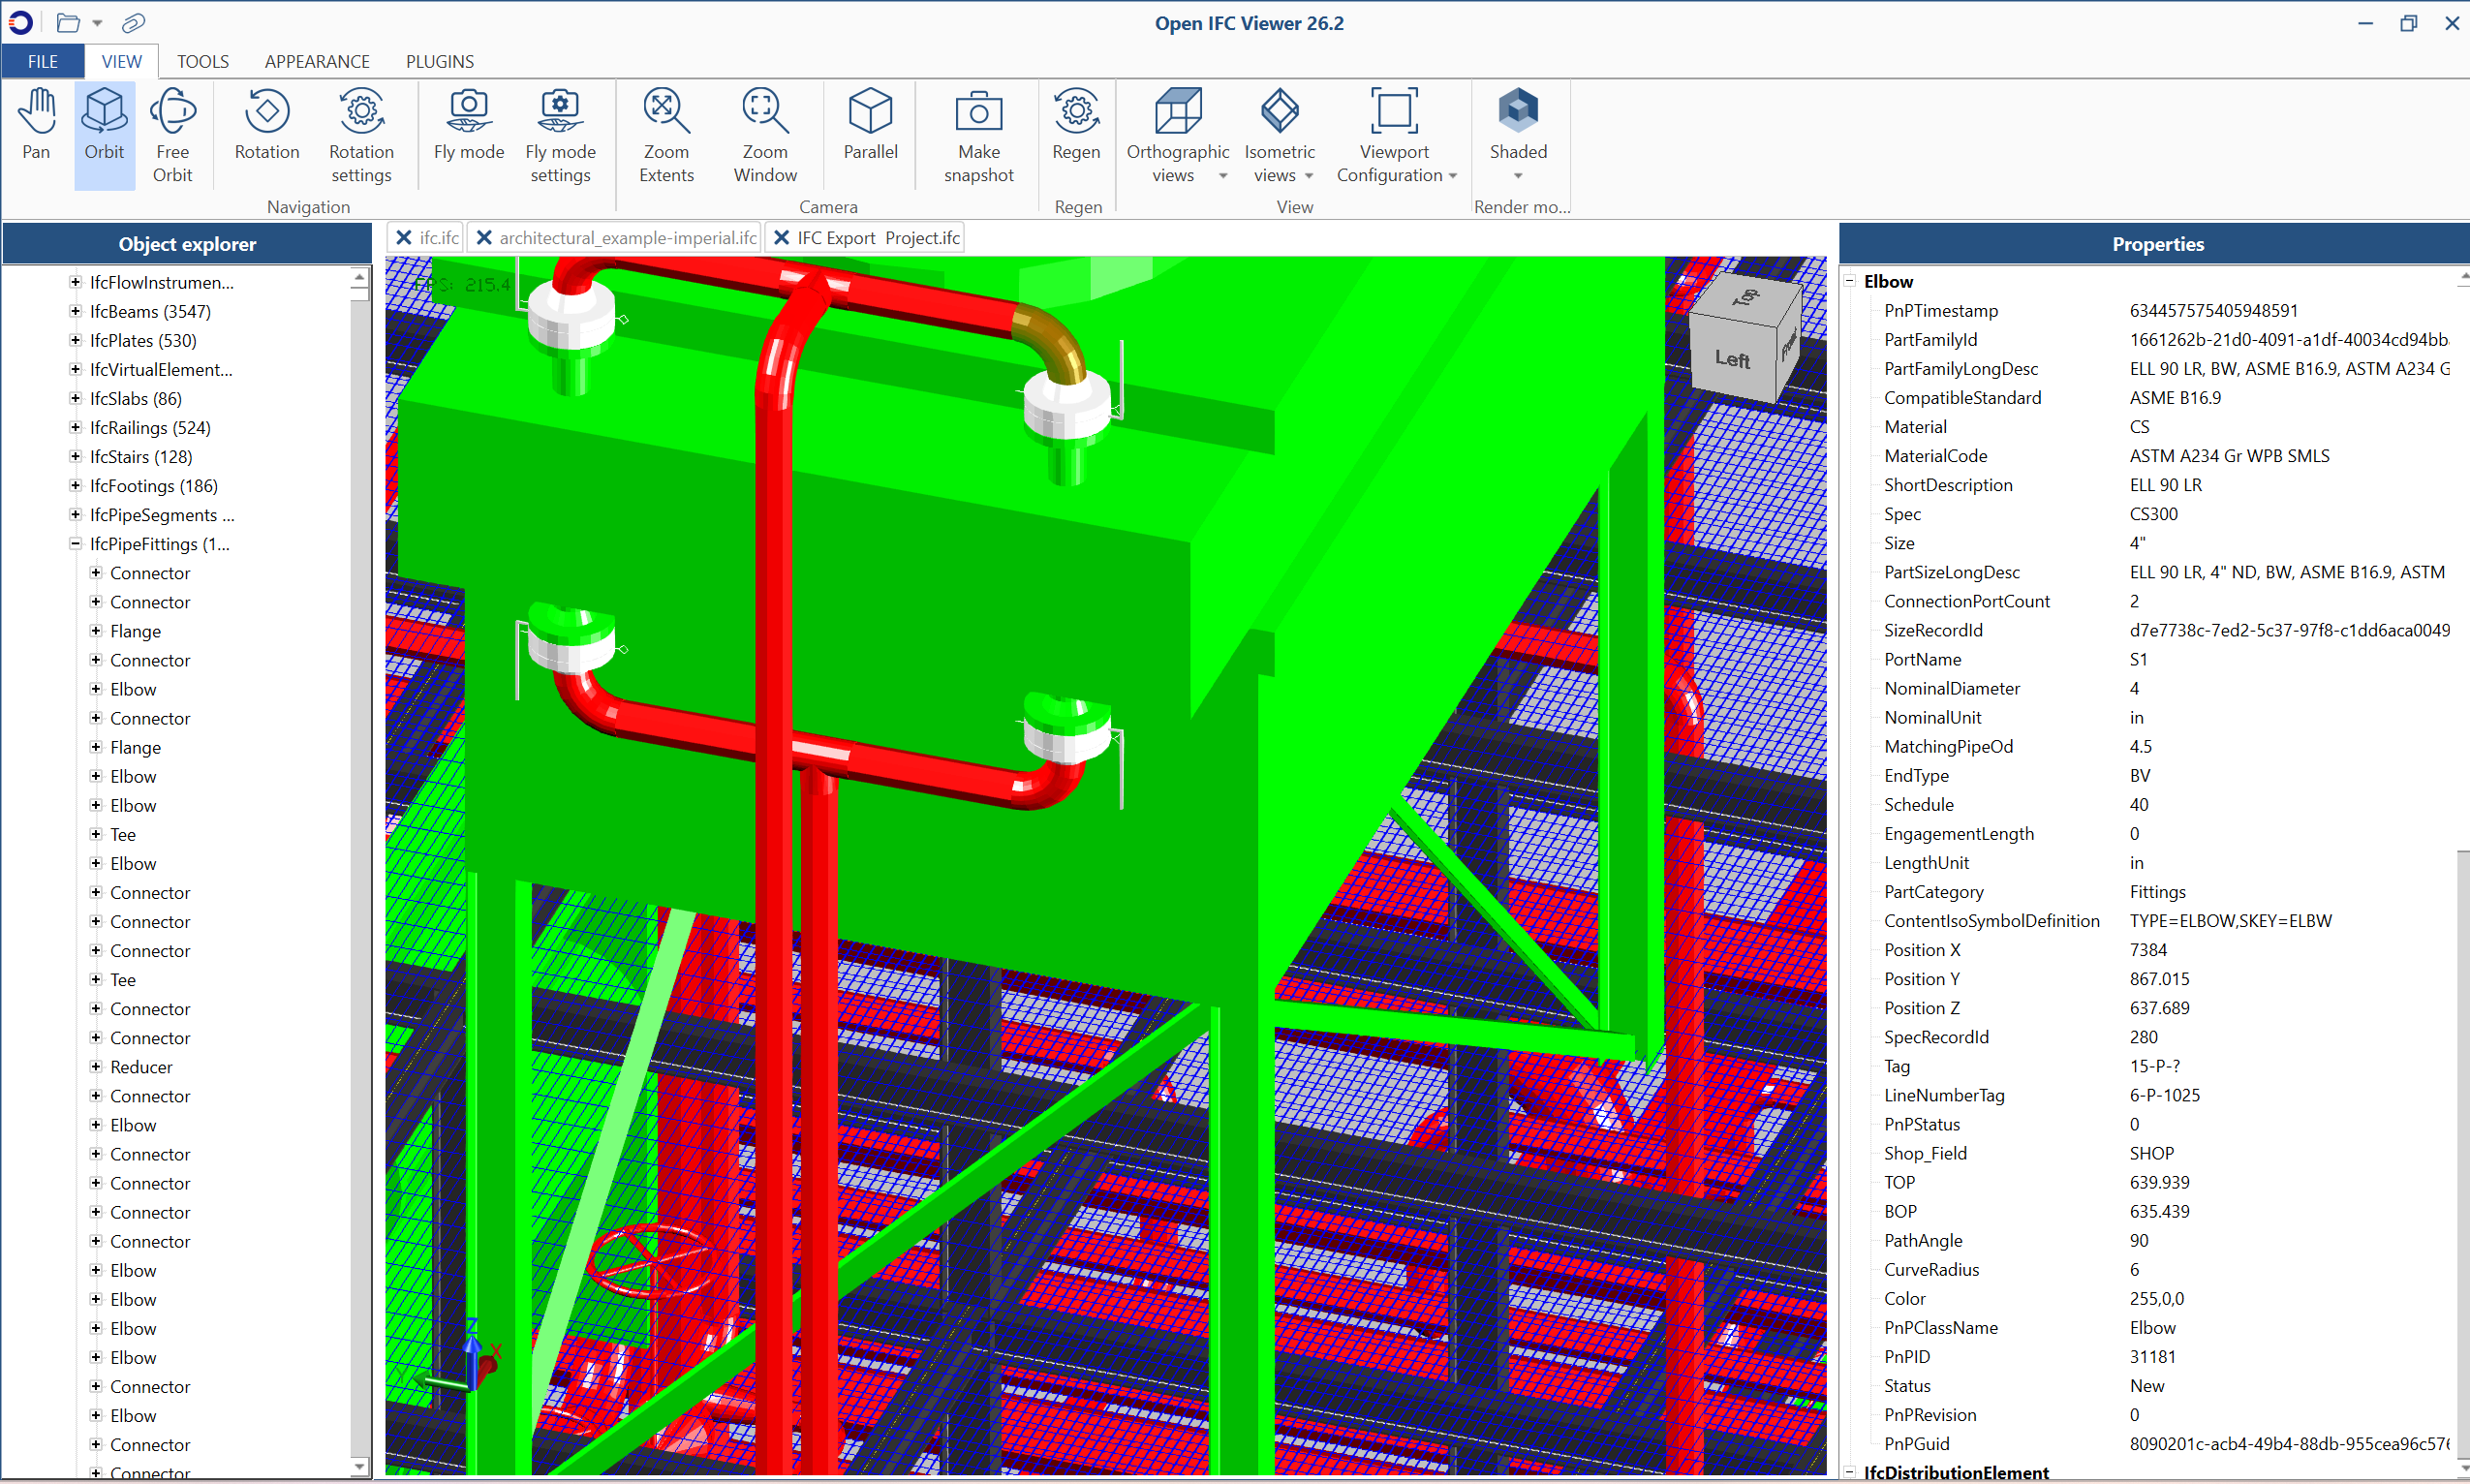Switch to the APPEARANCE ribbon tab
The height and width of the screenshot is (1484, 2470).
tap(317, 62)
